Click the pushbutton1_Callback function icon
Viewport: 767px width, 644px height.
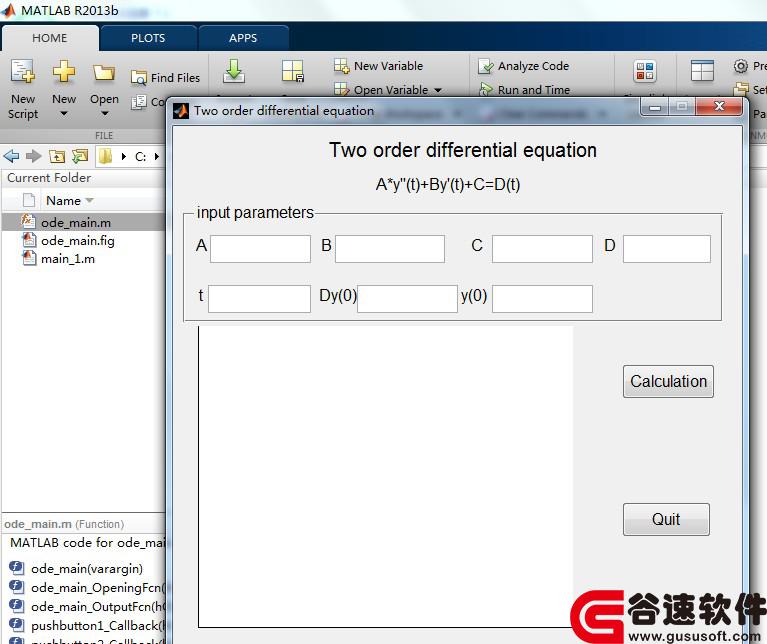pos(16,625)
